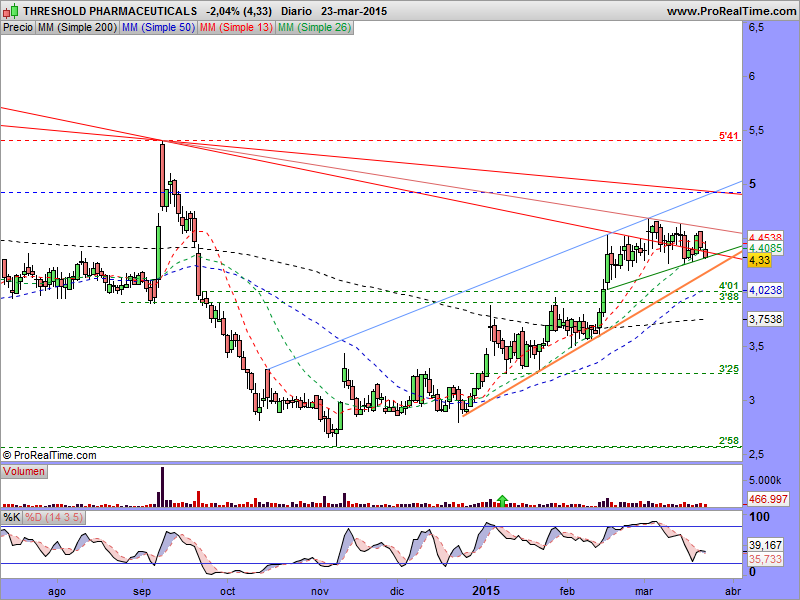The height and width of the screenshot is (600, 800).
Task: Click the date 23-mar-2015 in title
Action: point(354,11)
